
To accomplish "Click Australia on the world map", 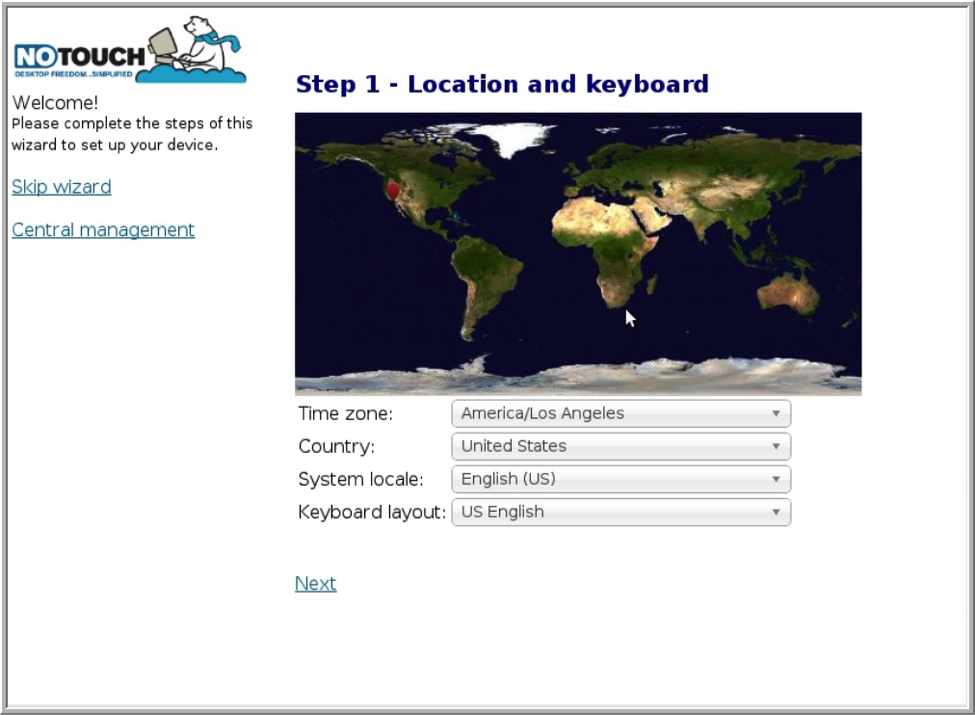I will pyautogui.click(x=788, y=294).
